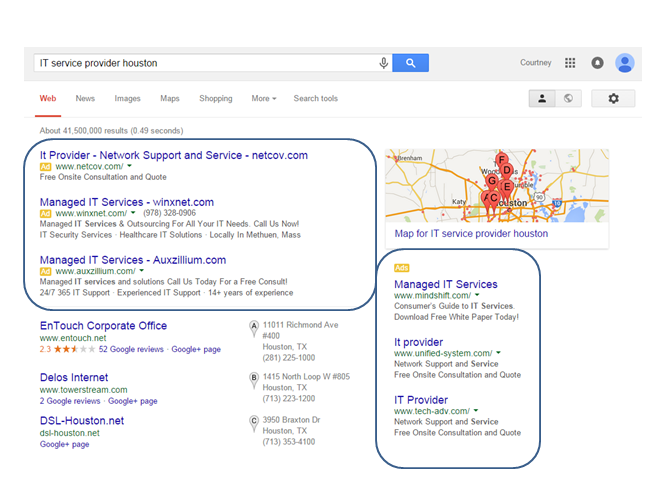Image resolution: width=668 pixels, height=493 pixels.
Task: Open Managed IT Services Auxzillium.com ad
Action: click(x=133, y=260)
